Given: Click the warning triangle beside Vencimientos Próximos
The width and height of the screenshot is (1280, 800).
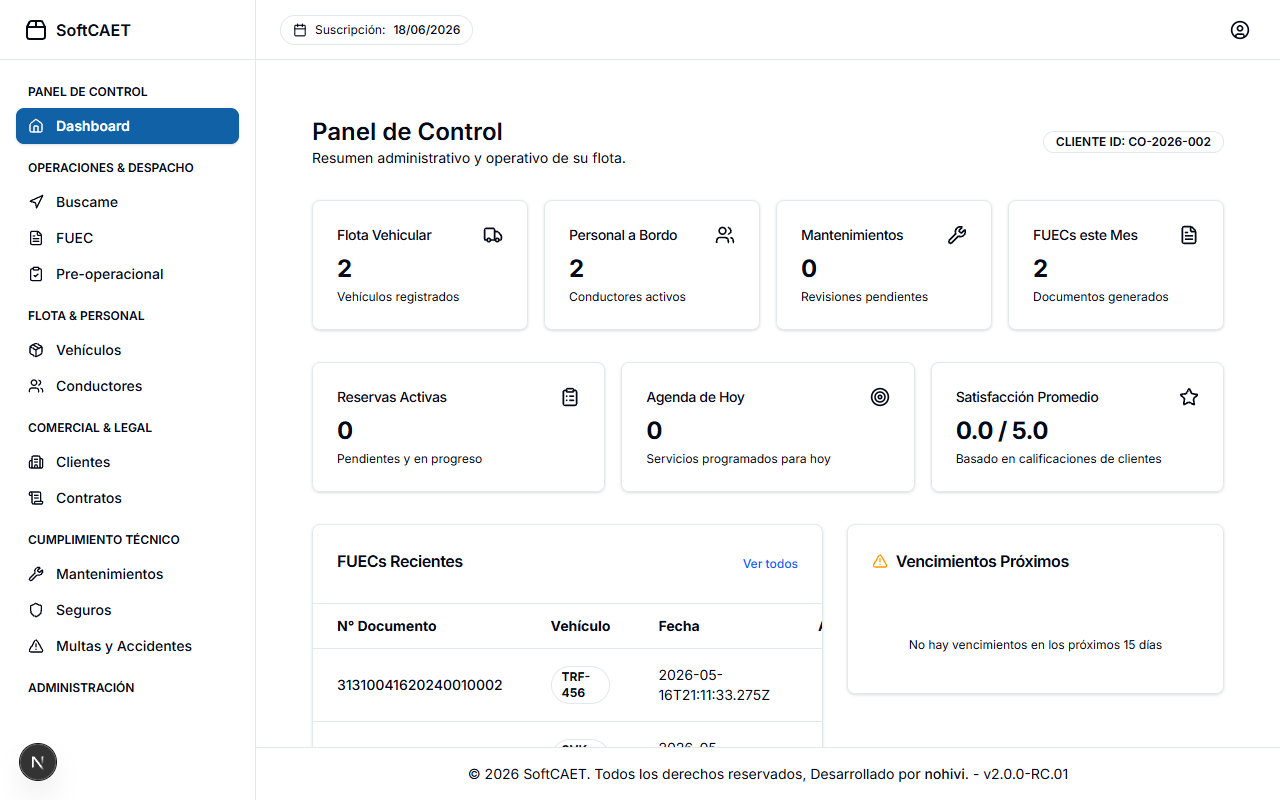Looking at the screenshot, I should [x=880, y=561].
